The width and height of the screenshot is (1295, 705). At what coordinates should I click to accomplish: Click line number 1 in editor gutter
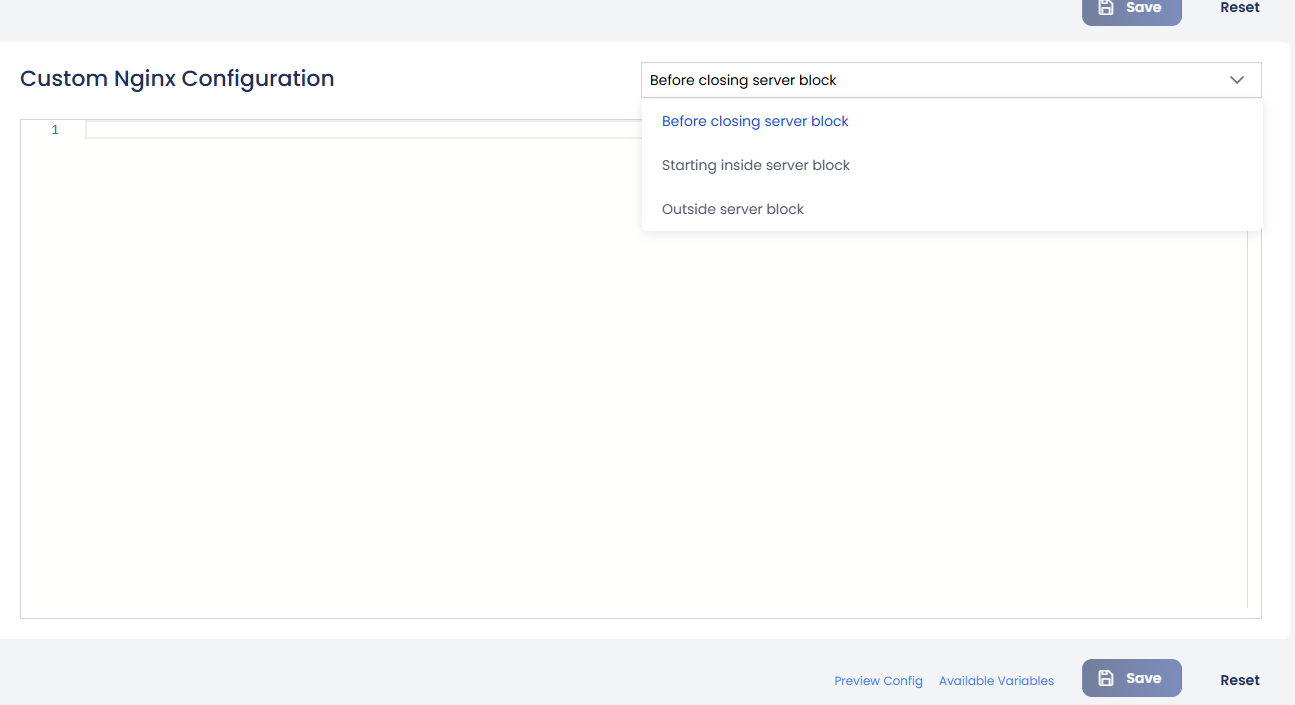(55, 130)
